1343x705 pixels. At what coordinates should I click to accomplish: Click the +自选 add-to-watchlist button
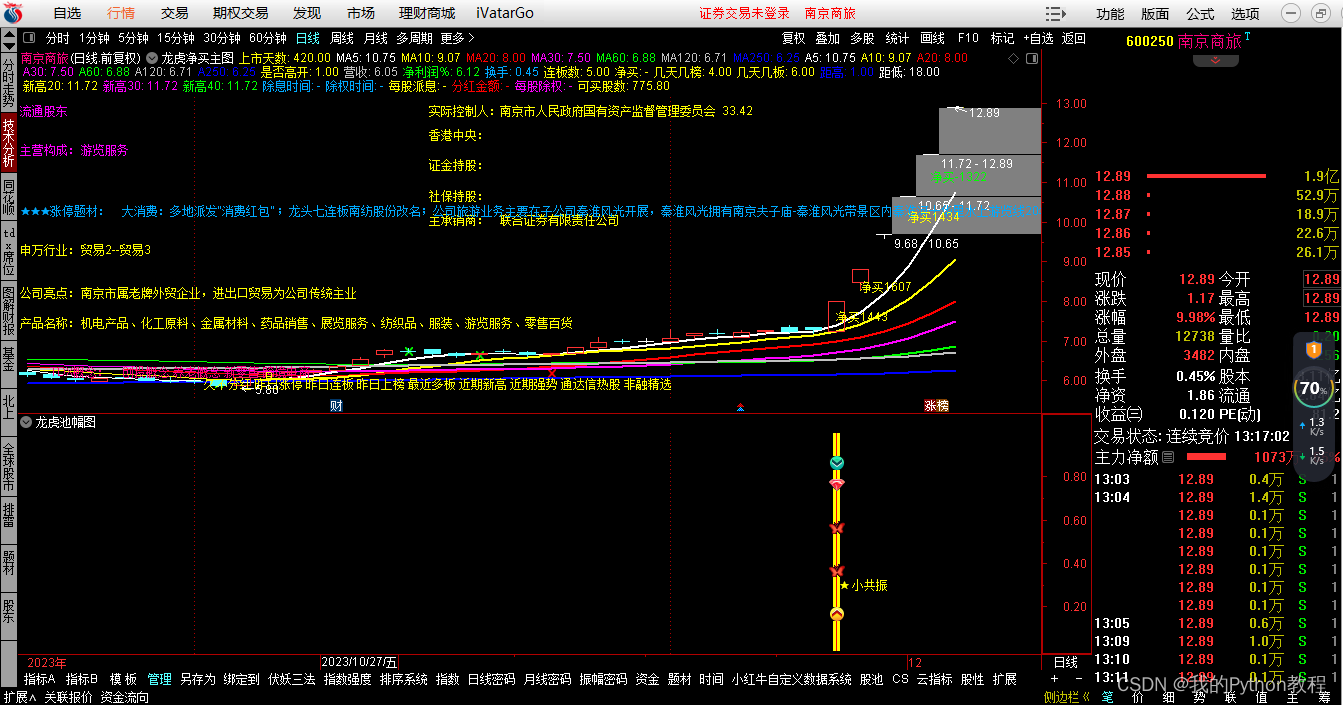pos(1038,38)
